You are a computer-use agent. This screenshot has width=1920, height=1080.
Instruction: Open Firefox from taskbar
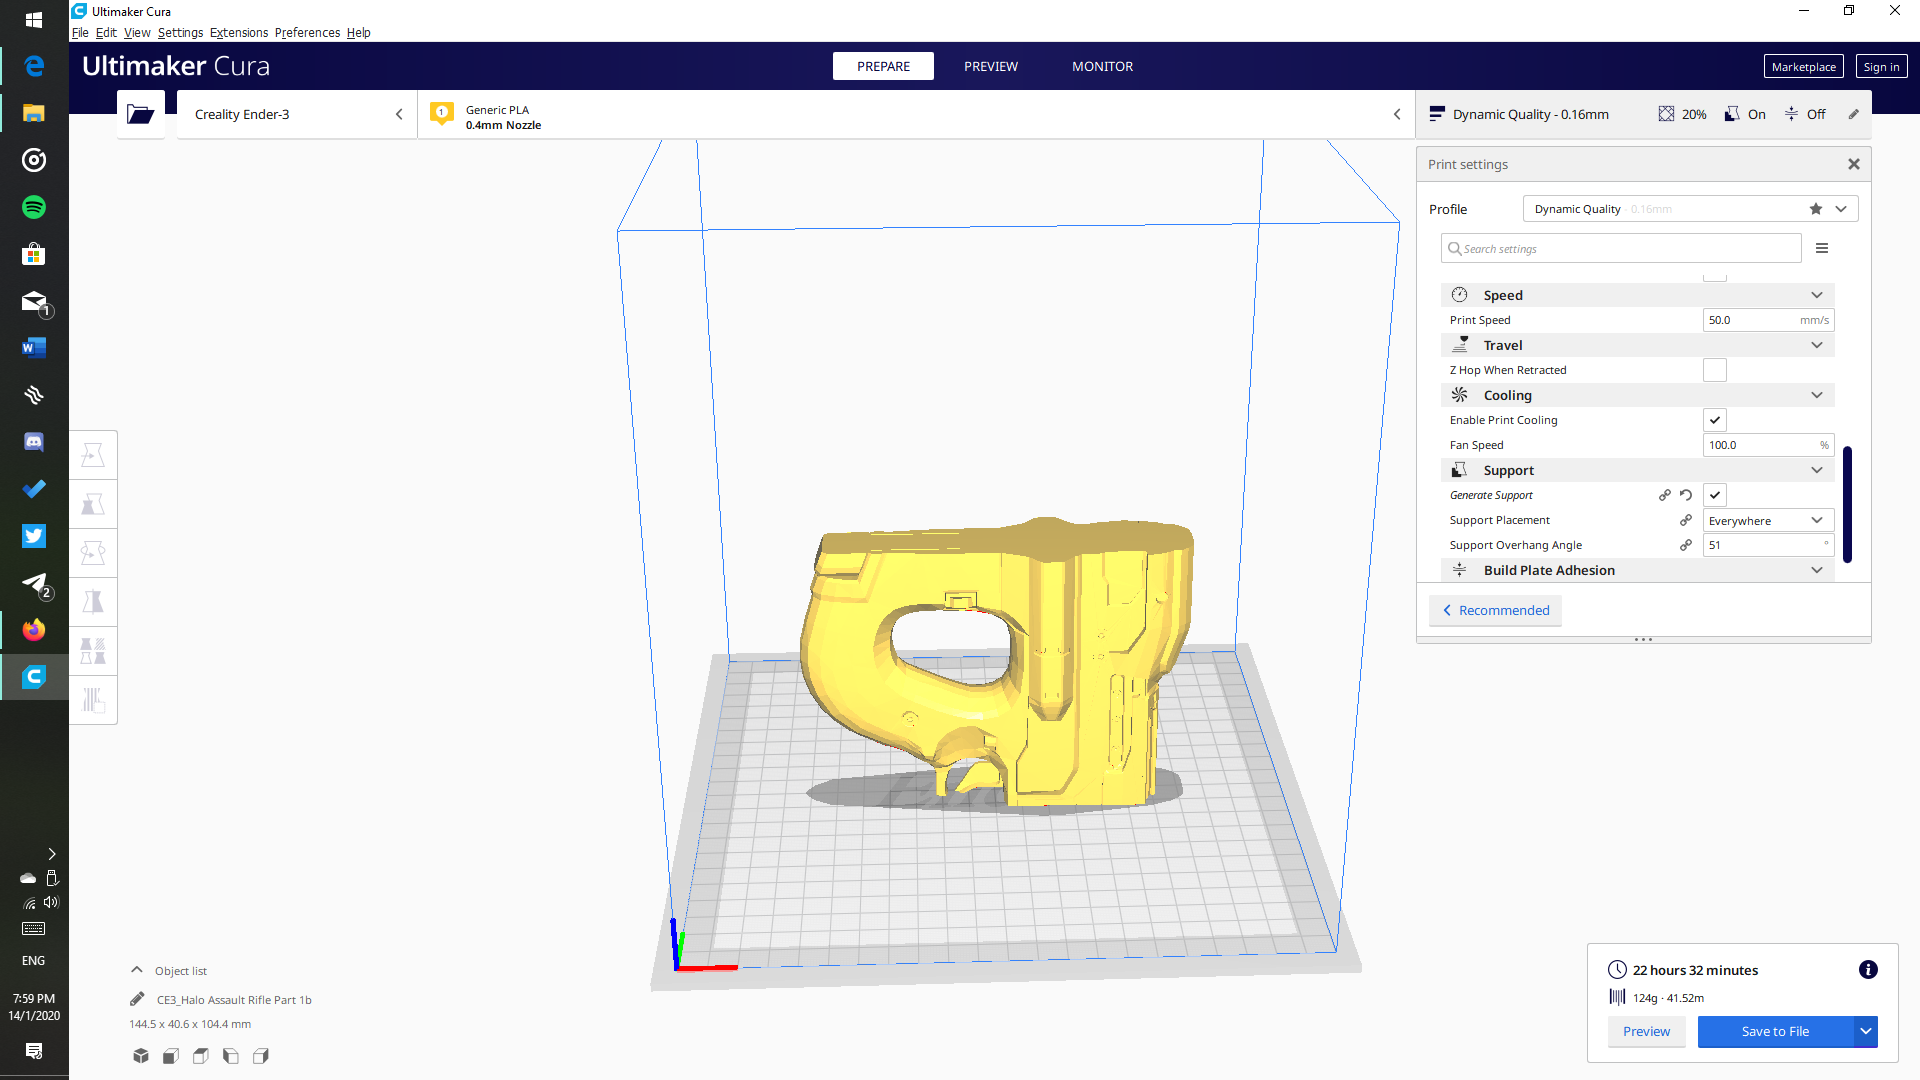coord(34,630)
